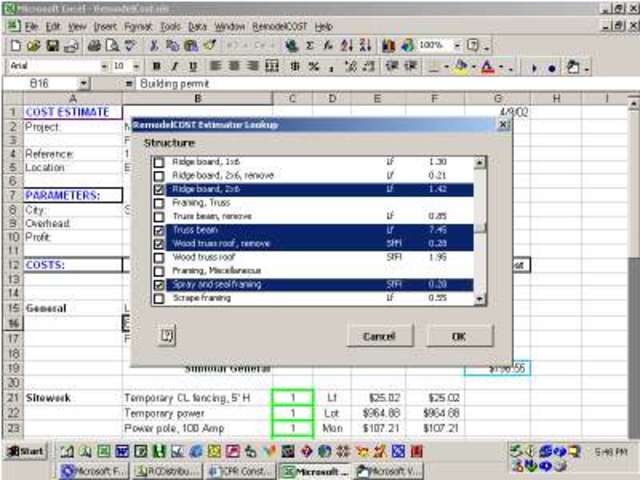Toggle Bold formatting

pyautogui.click(x=156, y=66)
